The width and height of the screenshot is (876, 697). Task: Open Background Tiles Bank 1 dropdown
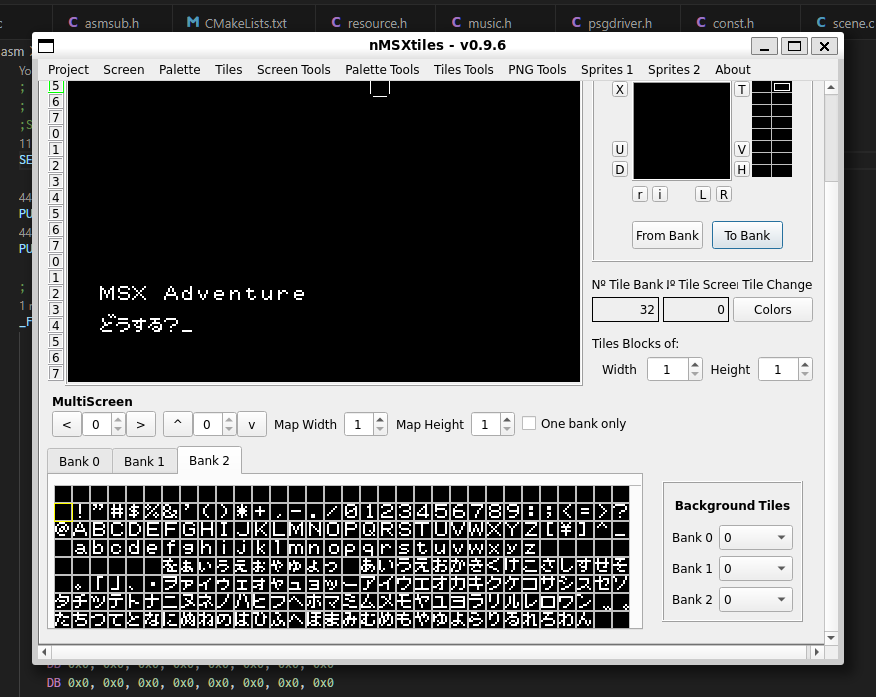coord(755,569)
